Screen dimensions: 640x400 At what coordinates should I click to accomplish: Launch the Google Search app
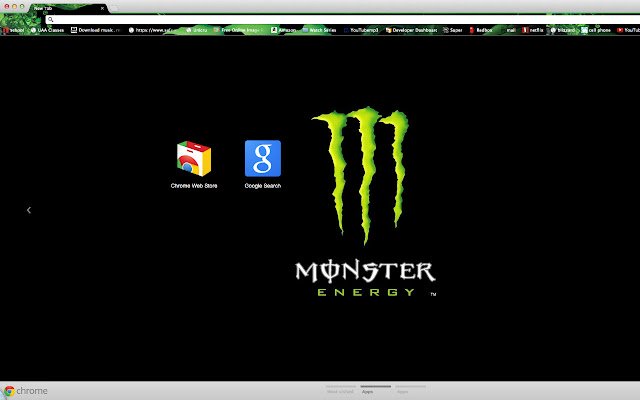click(262, 164)
